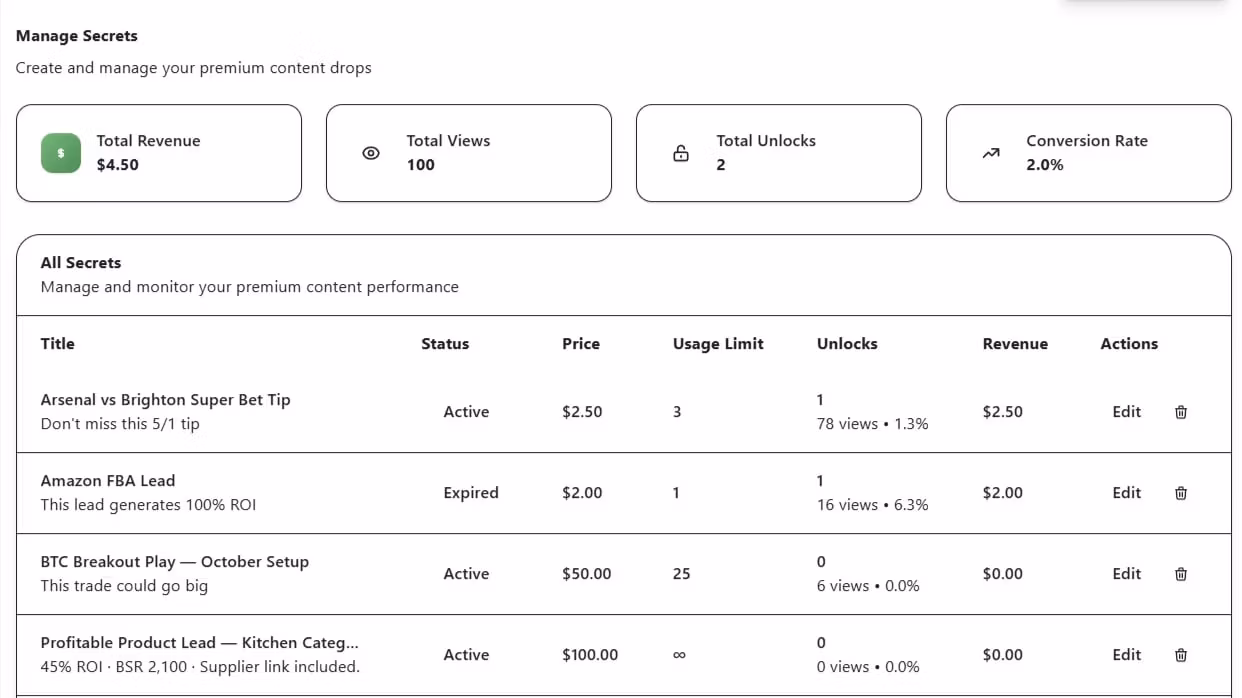Click the Title column header
The width and height of the screenshot is (1242, 698).
(x=58, y=344)
